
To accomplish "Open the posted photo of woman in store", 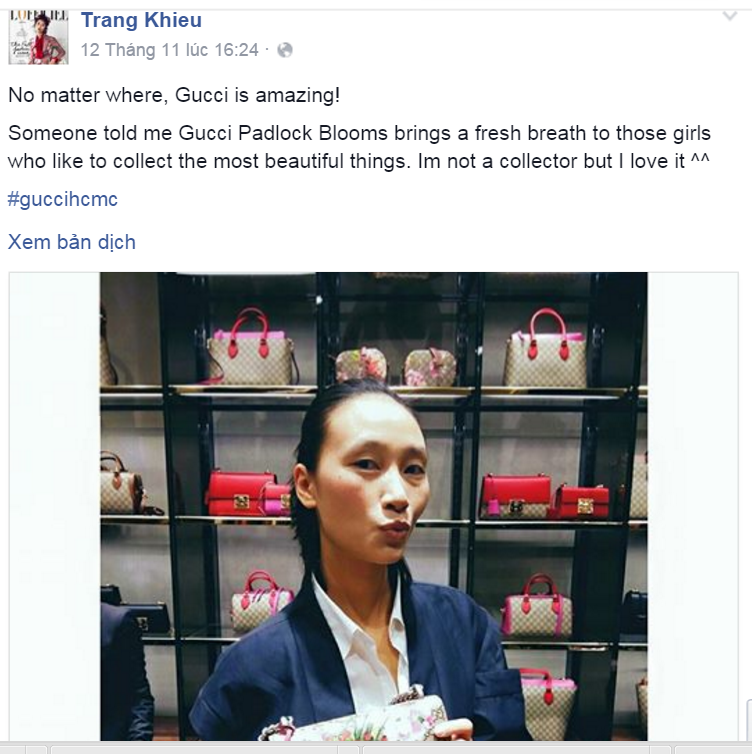I will tap(374, 506).
